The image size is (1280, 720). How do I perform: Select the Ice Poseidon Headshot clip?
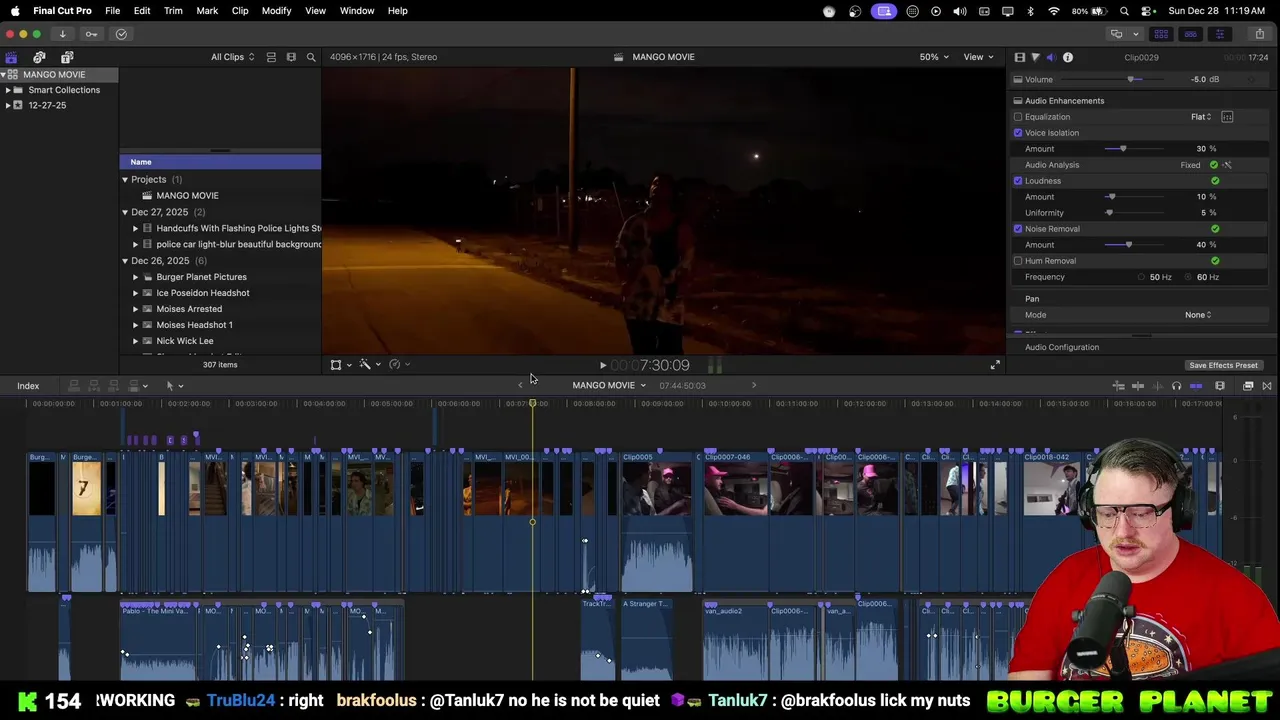pos(203,293)
